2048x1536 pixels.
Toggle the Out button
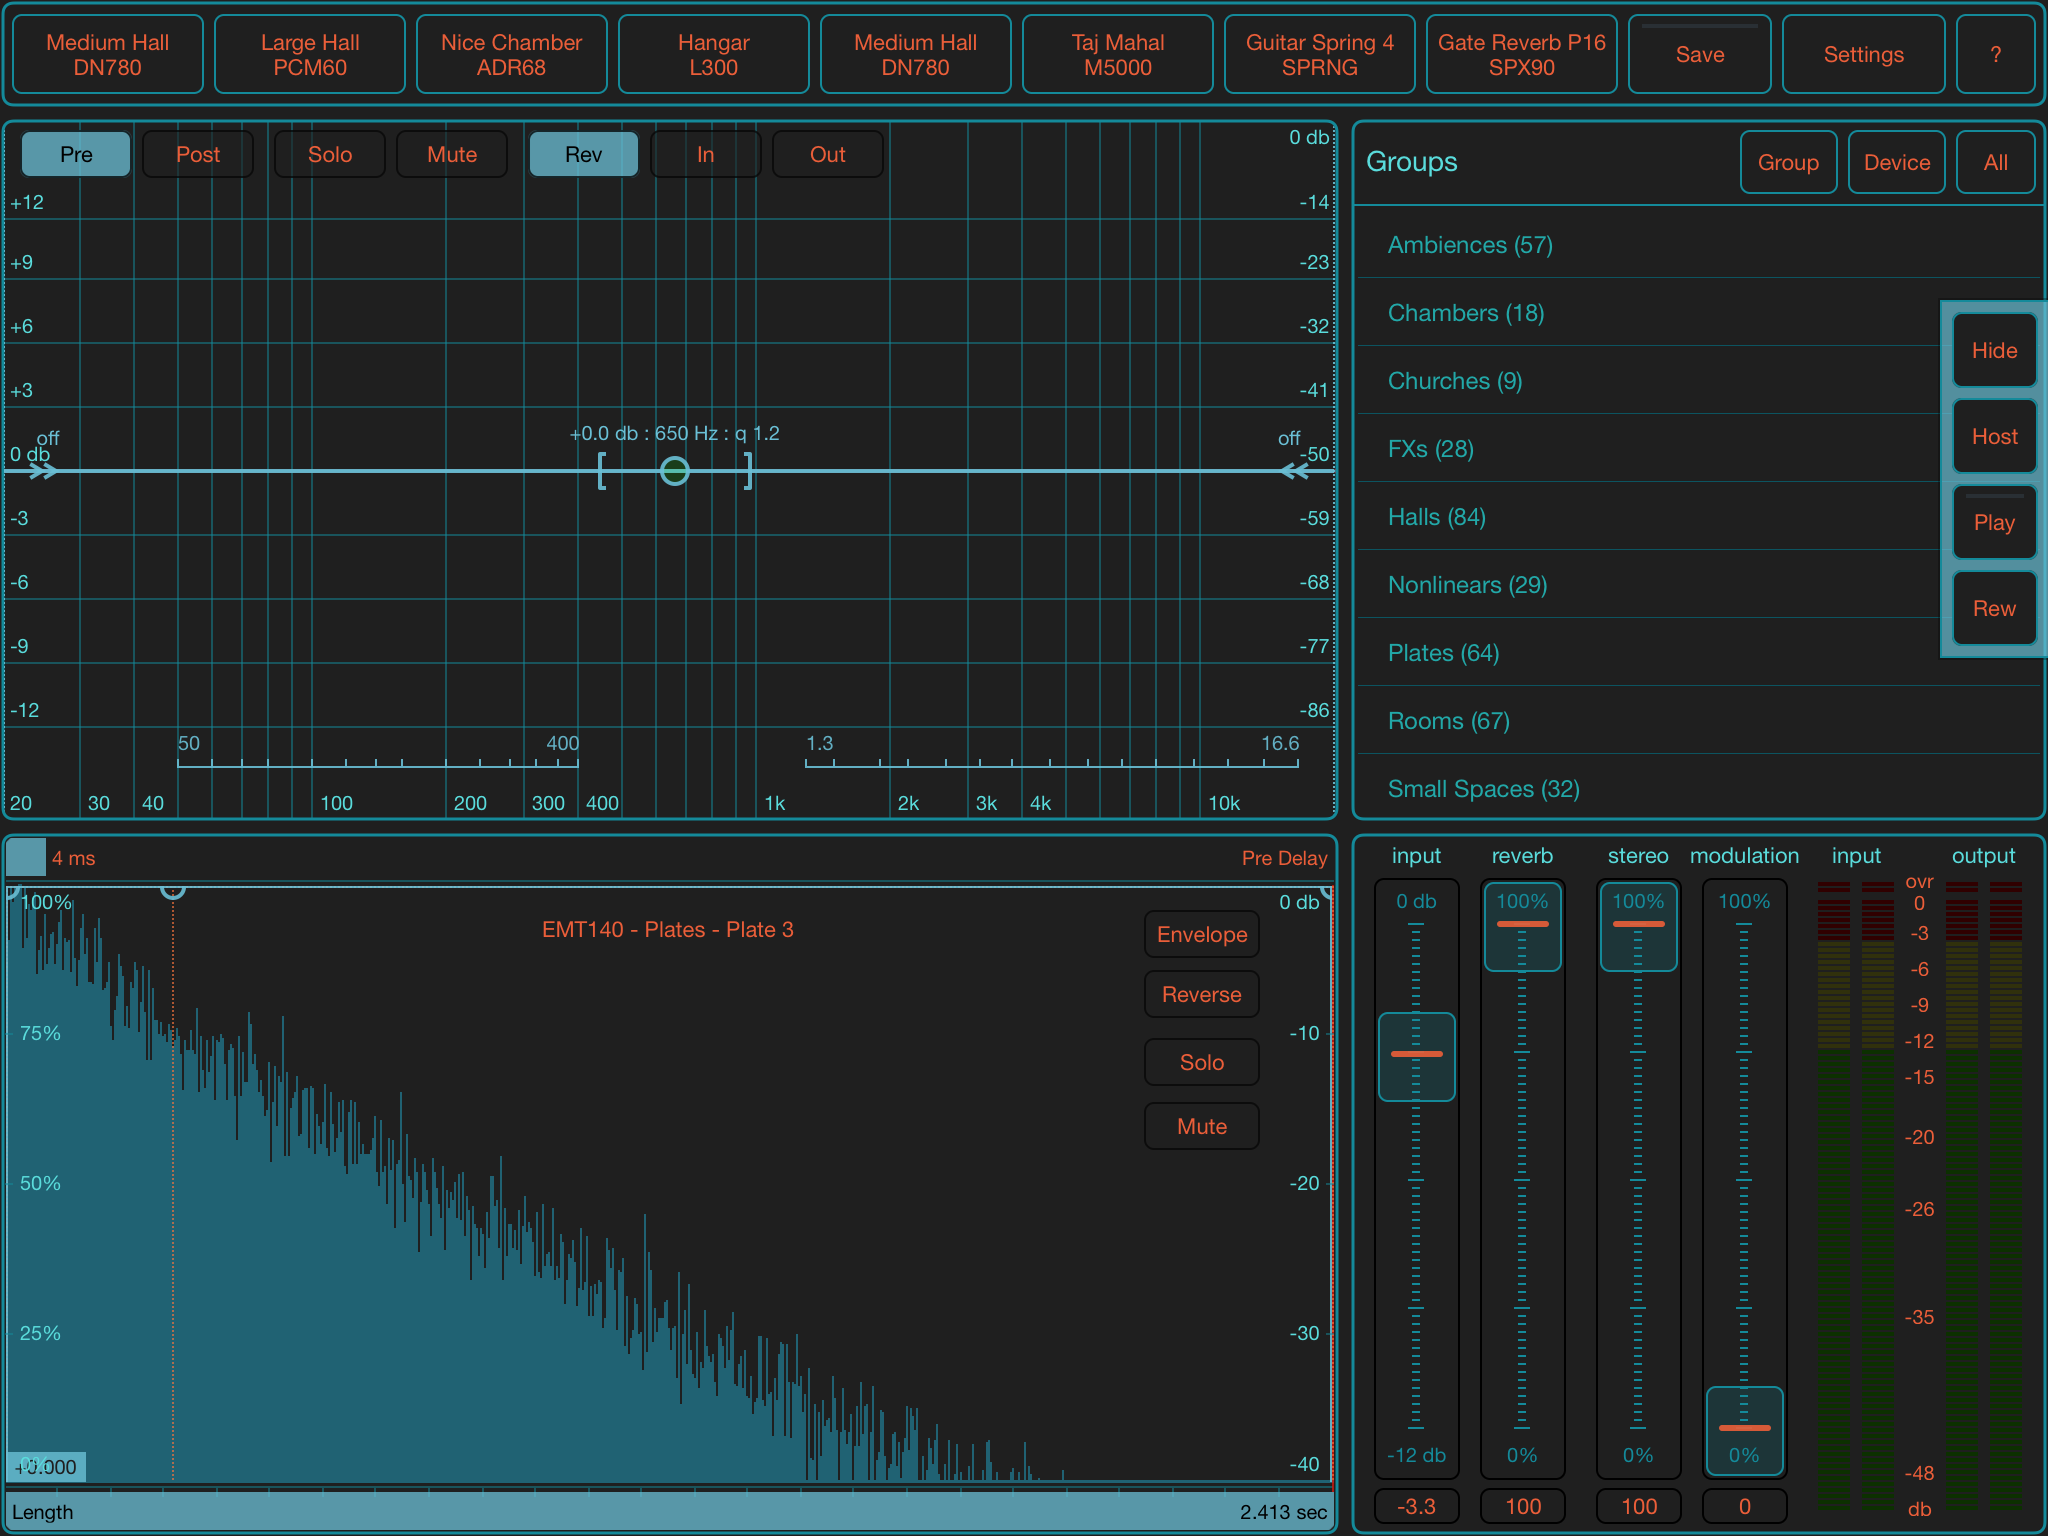tap(828, 154)
